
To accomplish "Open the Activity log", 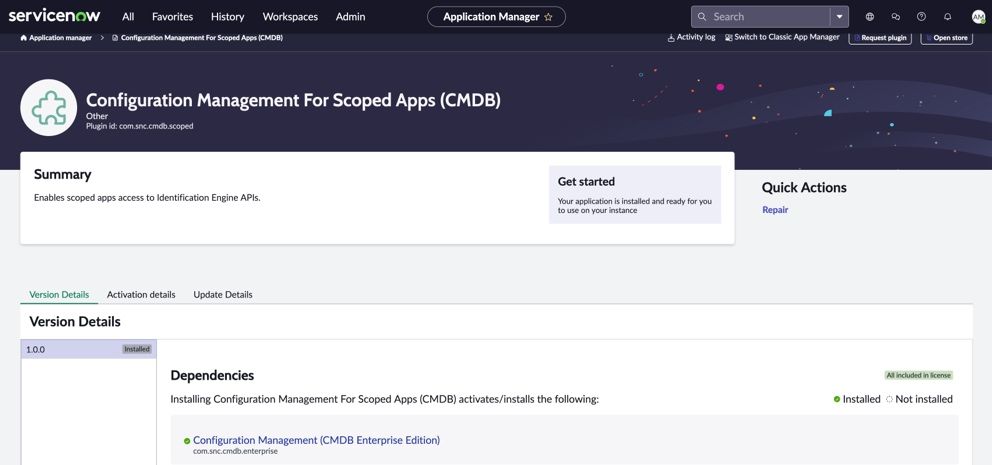I will (x=691, y=37).
